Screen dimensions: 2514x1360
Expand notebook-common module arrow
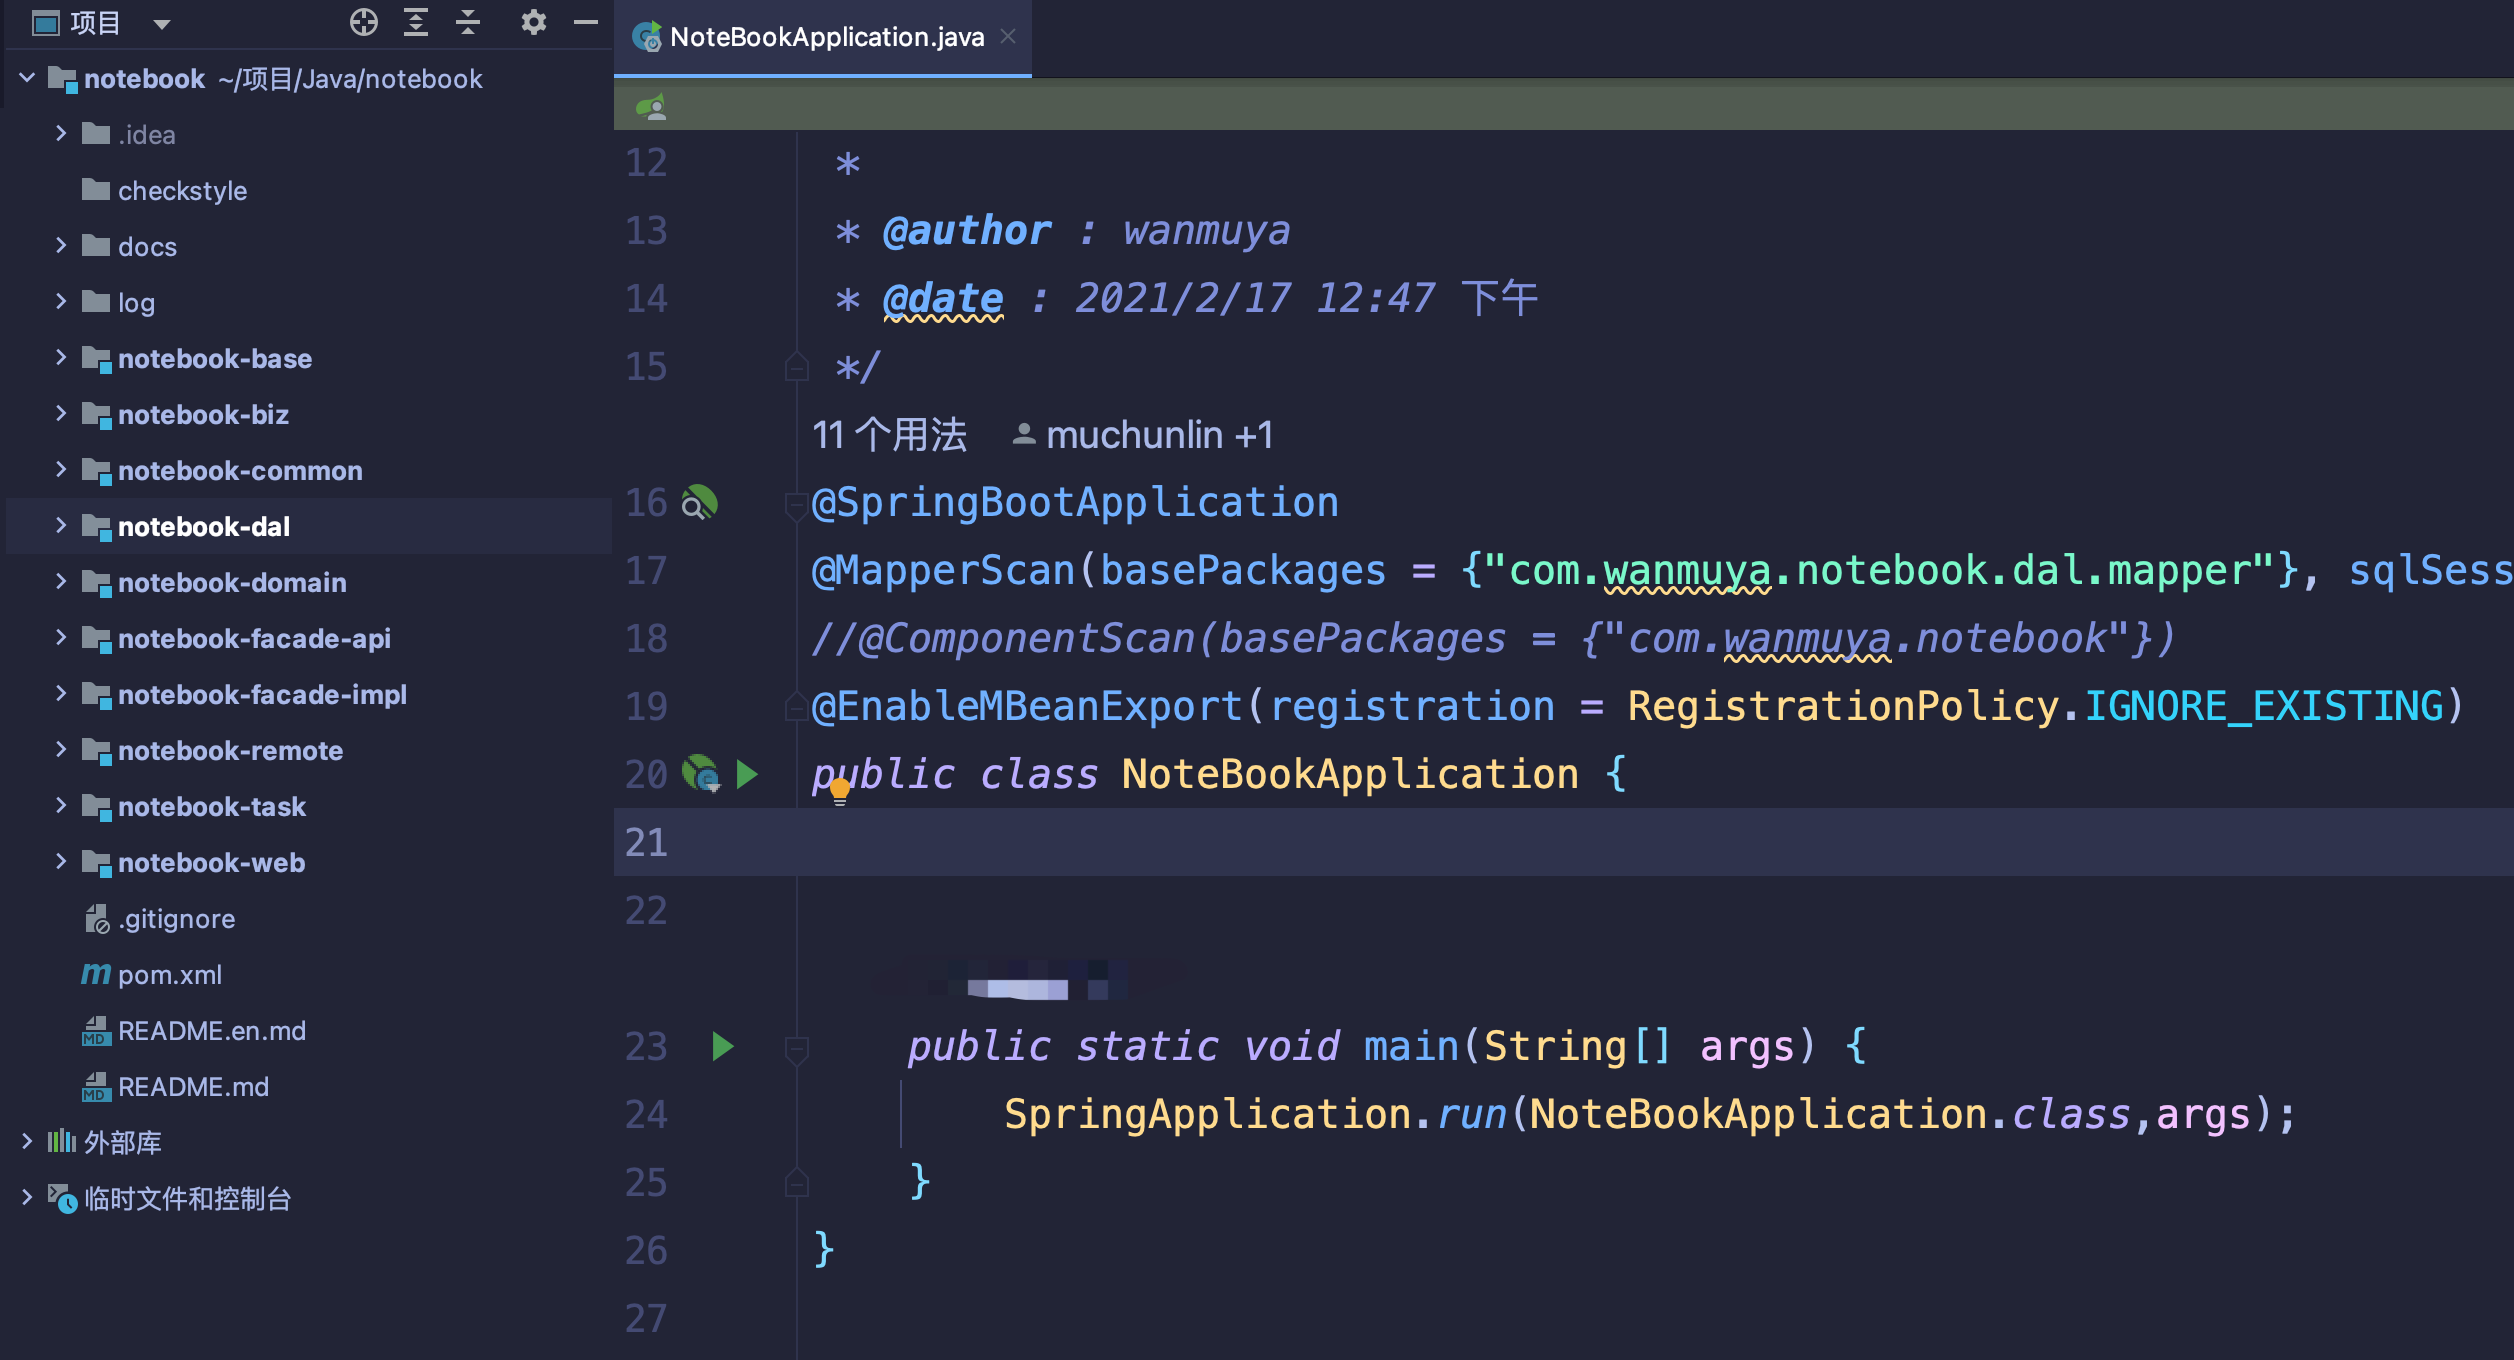pos(61,469)
